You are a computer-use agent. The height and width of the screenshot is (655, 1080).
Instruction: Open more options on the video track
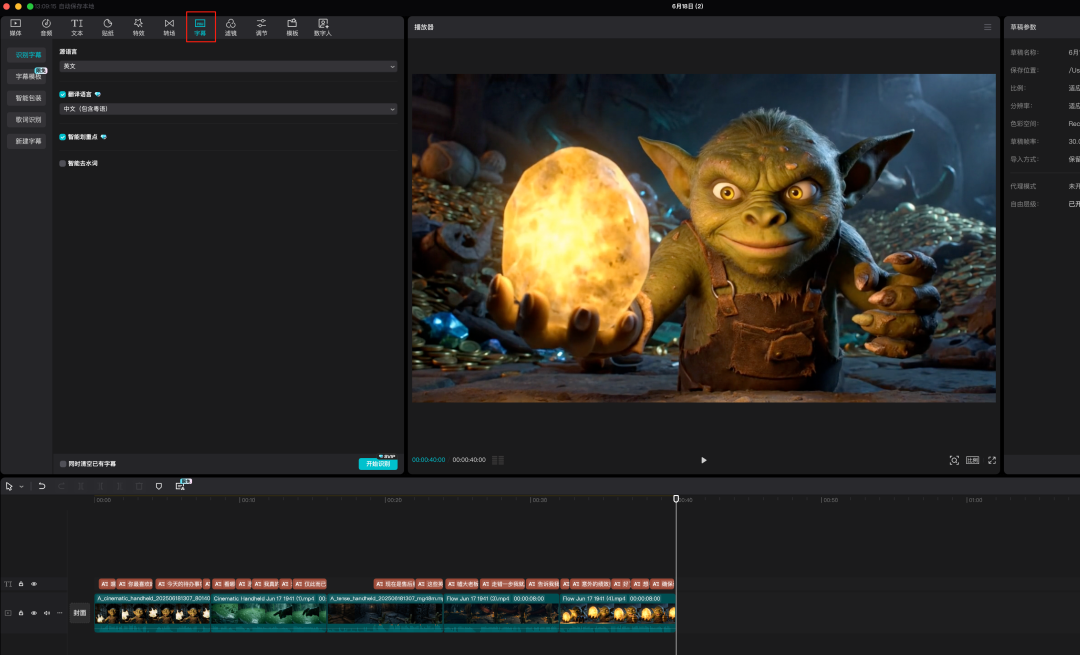[x=60, y=613]
